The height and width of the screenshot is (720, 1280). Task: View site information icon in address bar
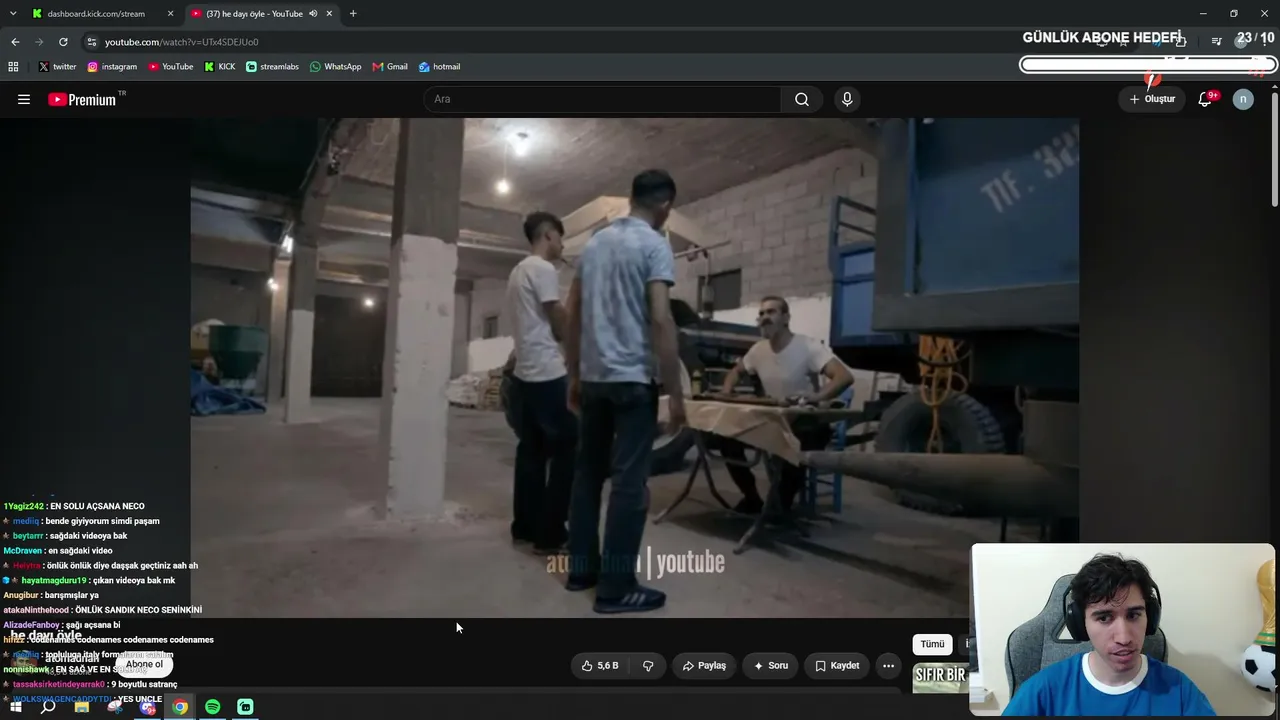pyautogui.click(x=92, y=42)
